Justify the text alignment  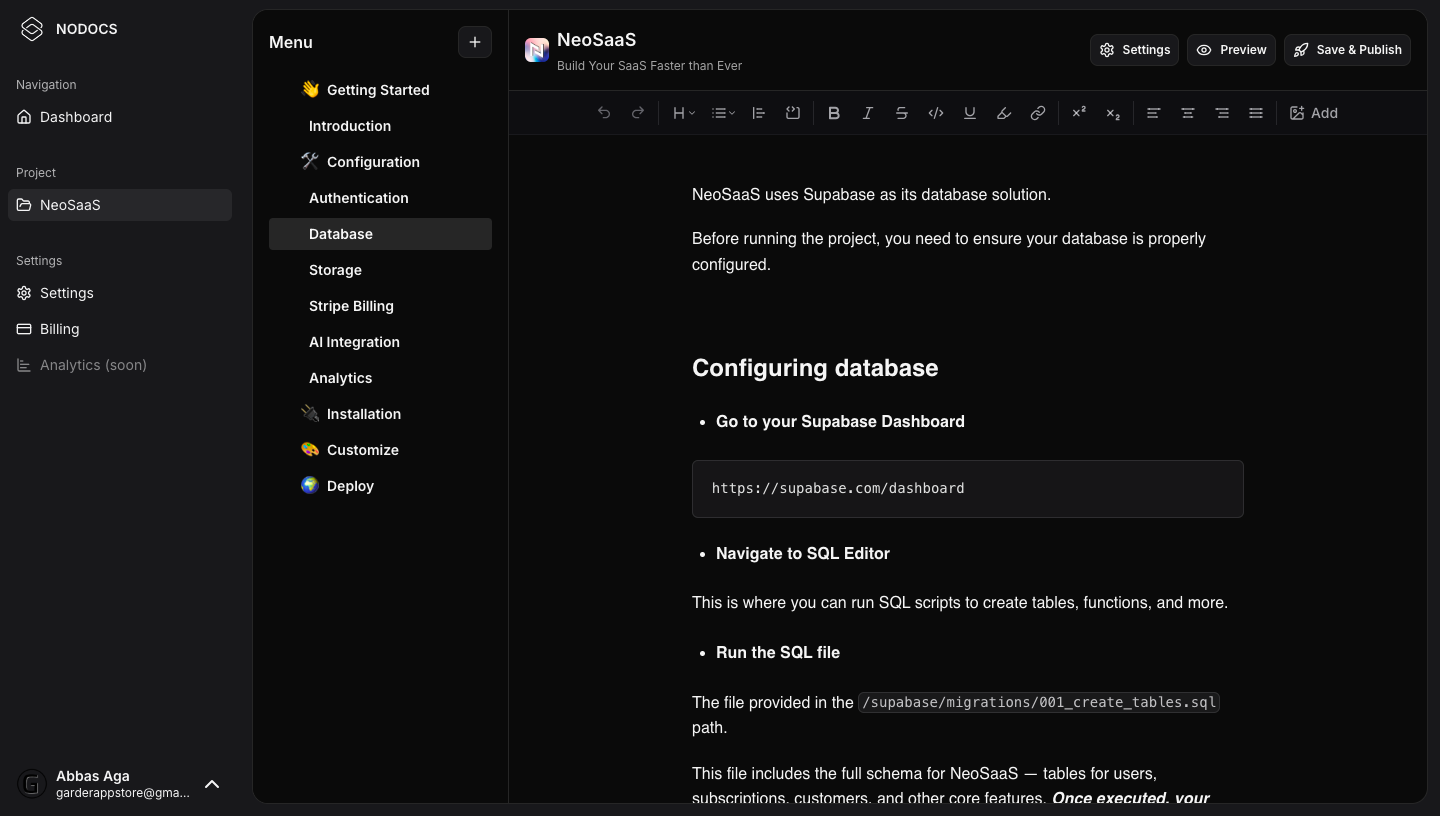(x=1256, y=113)
